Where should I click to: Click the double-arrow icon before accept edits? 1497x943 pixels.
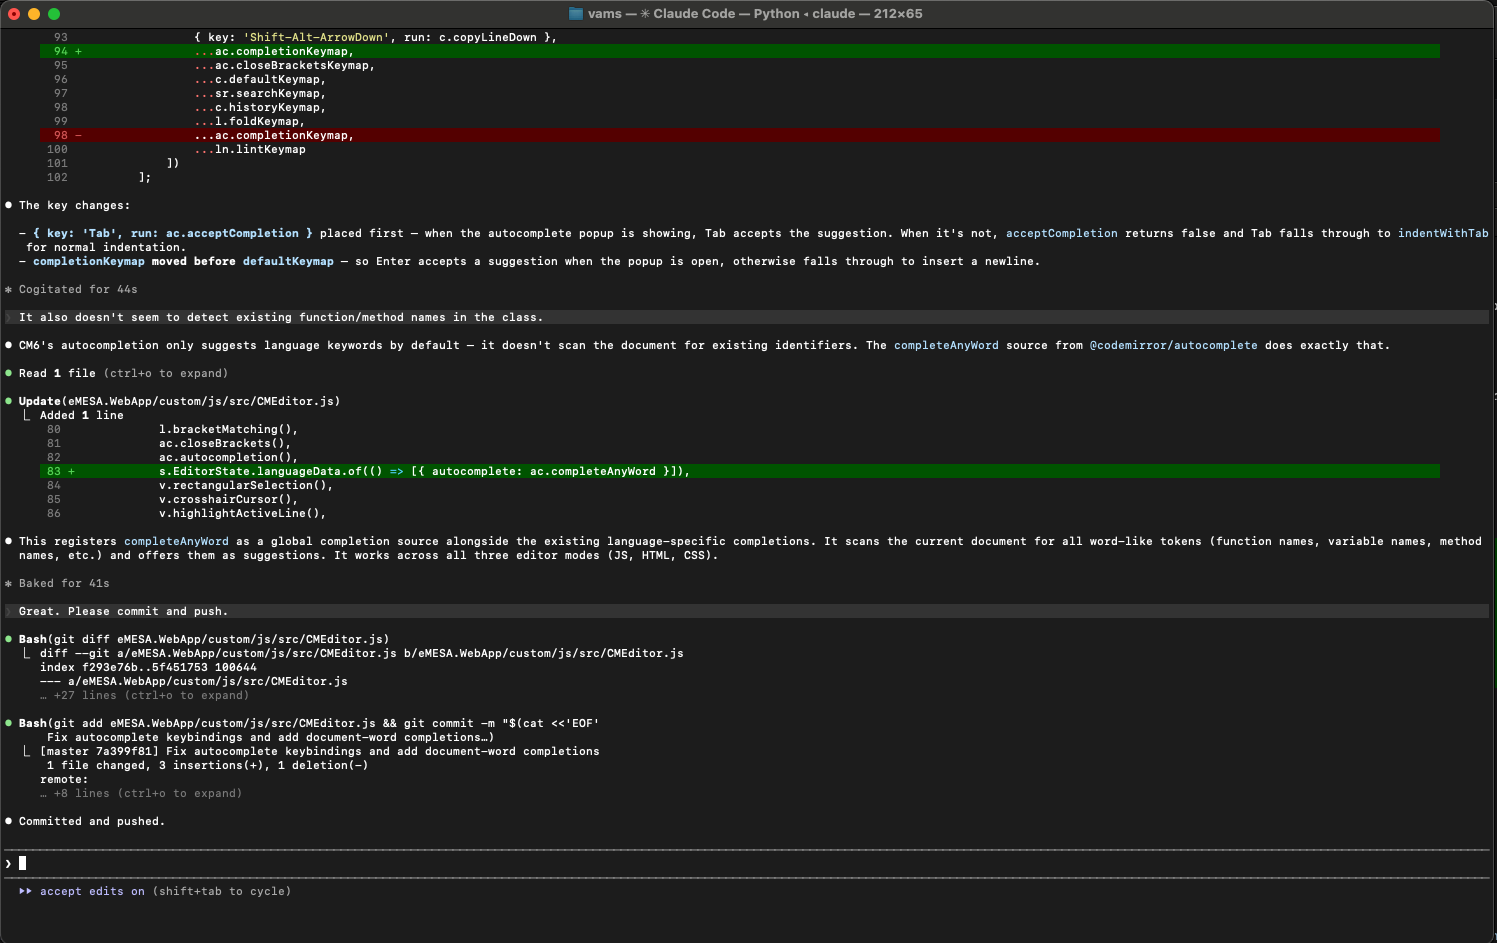[25, 891]
